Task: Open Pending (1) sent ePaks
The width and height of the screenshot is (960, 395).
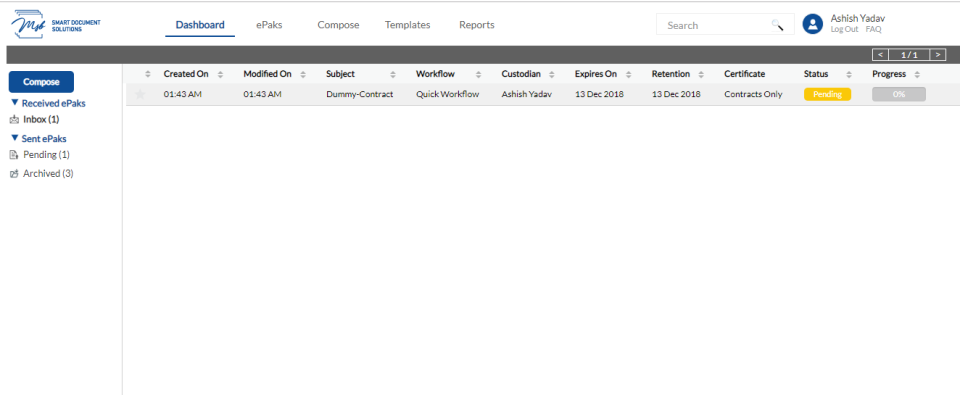Action: pyautogui.click(x=47, y=155)
